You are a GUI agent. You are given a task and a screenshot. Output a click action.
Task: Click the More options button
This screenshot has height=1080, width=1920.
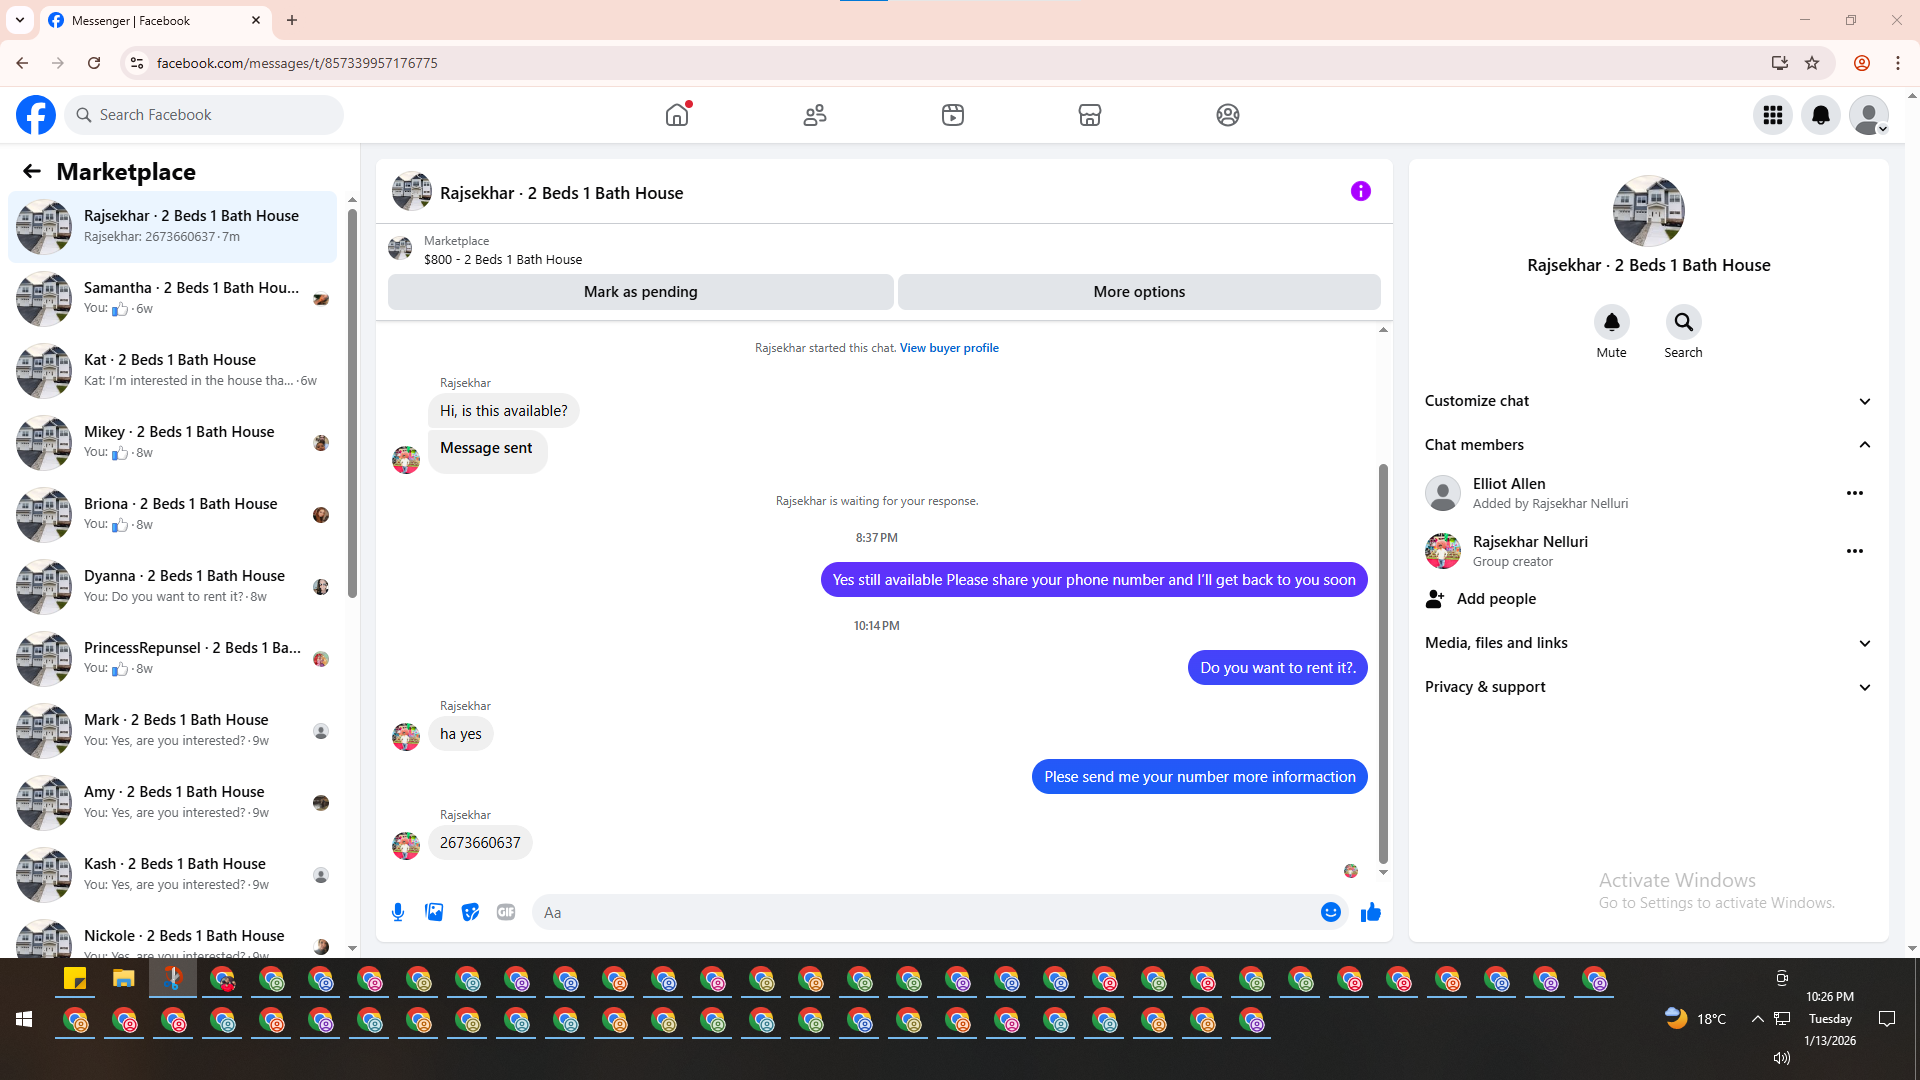tap(1139, 292)
